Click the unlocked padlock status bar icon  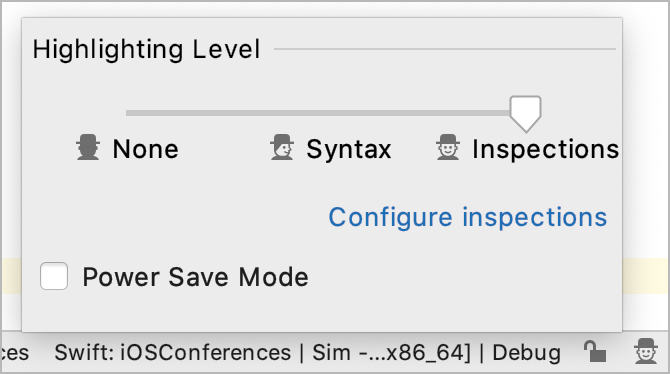595,351
